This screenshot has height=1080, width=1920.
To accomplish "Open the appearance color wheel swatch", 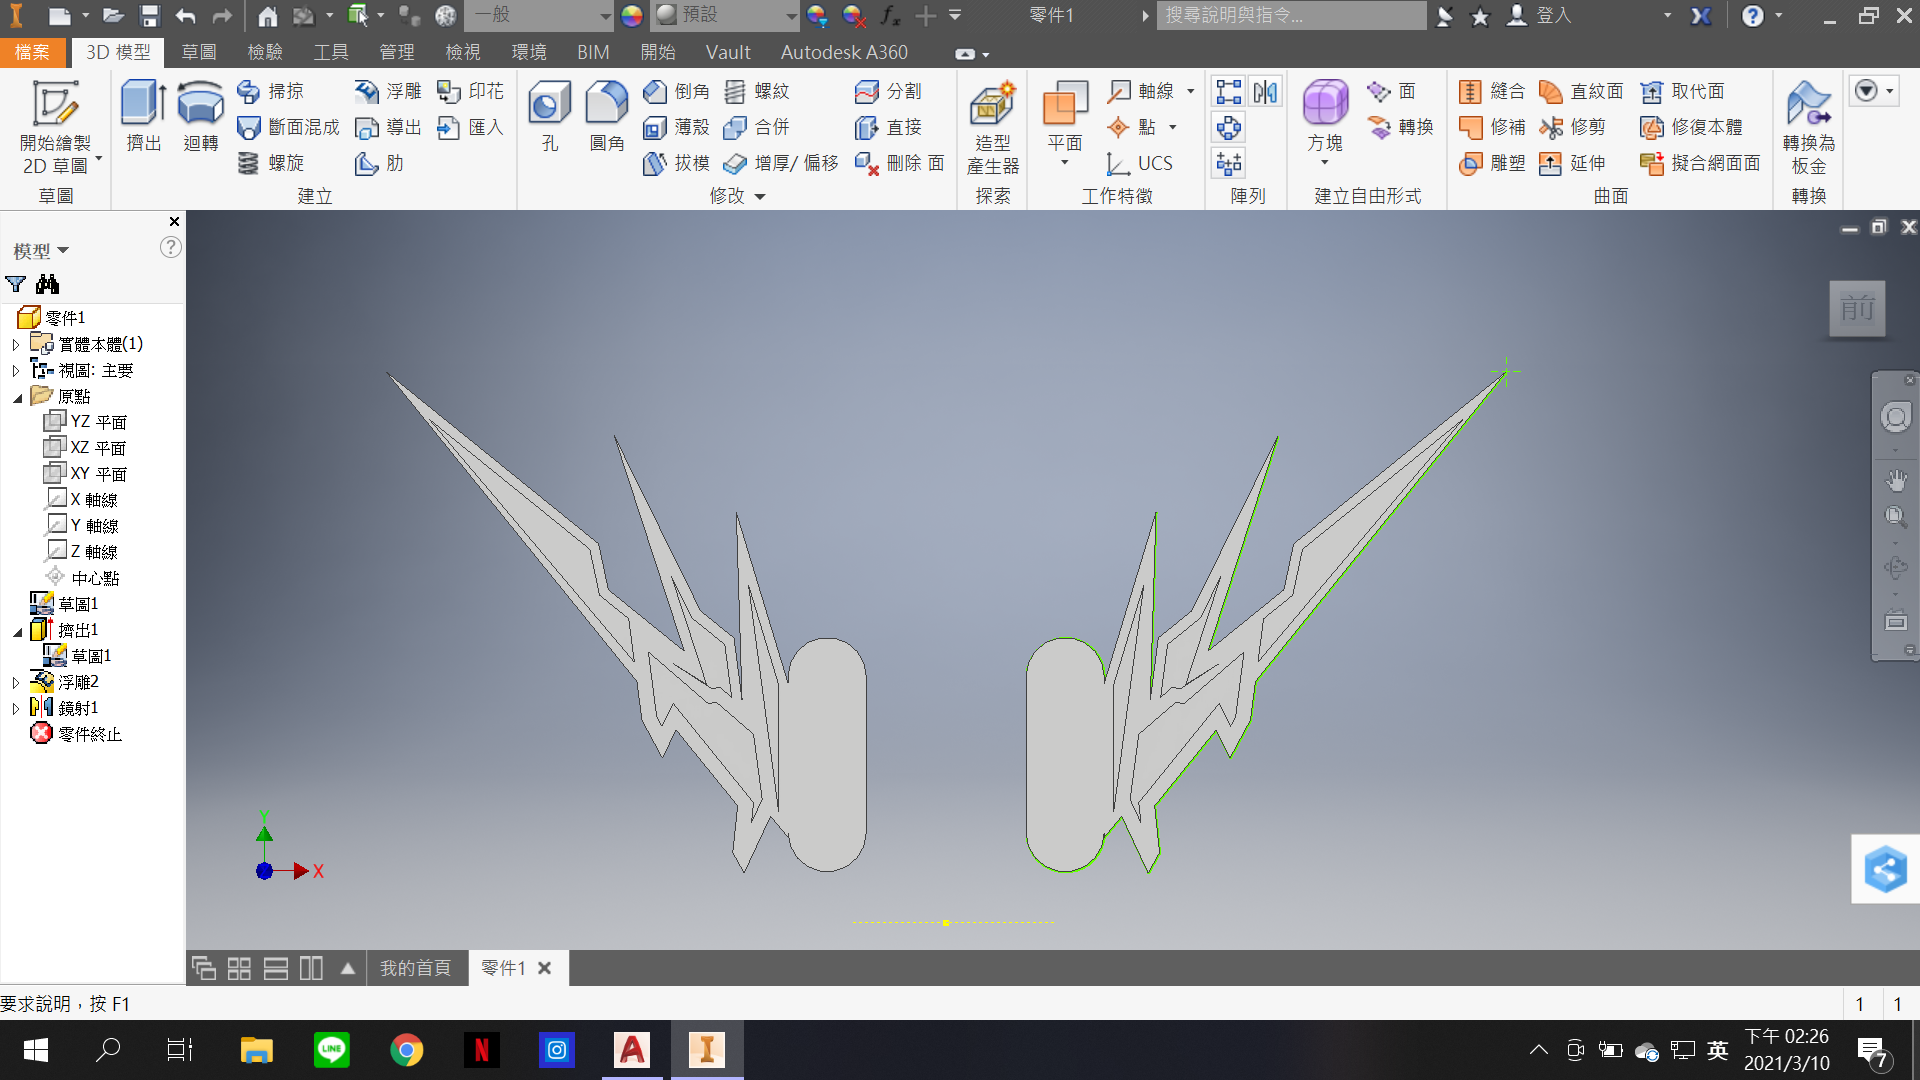I will tap(631, 15).
